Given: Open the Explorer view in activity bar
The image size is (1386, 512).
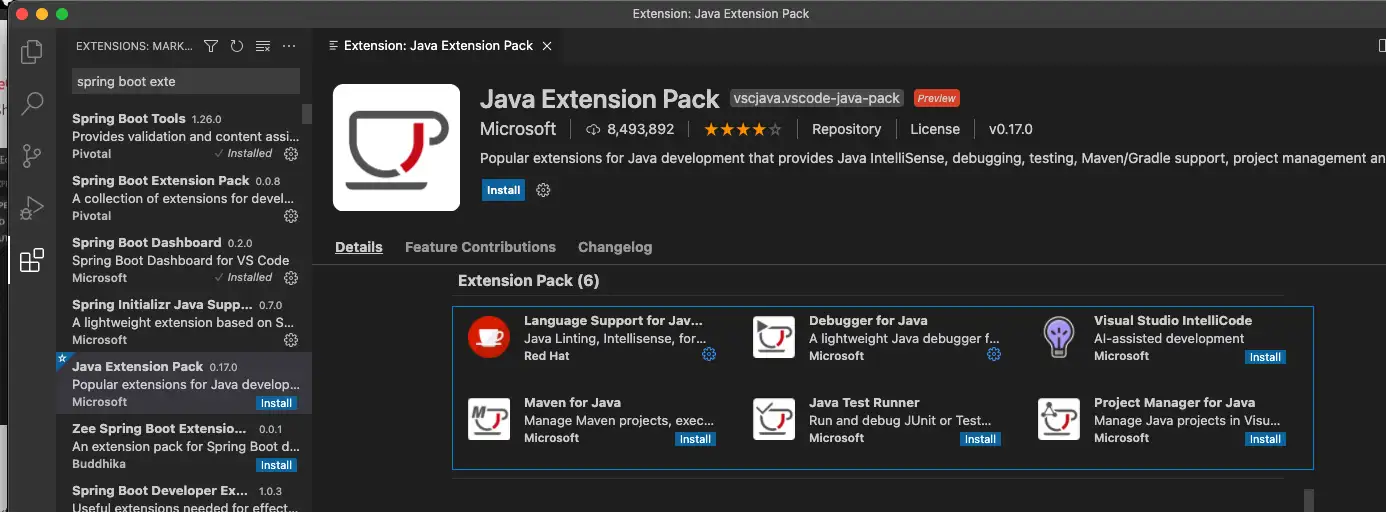Looking at the screenshot, I should point(32,52).
